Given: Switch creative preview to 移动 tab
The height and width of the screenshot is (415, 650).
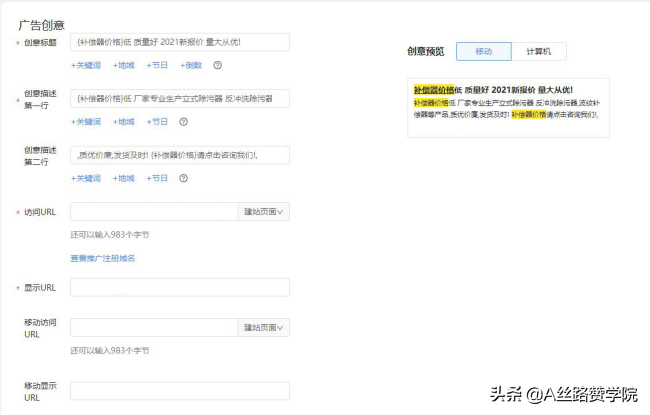Looking at the screenshot, I should (484, 51).
